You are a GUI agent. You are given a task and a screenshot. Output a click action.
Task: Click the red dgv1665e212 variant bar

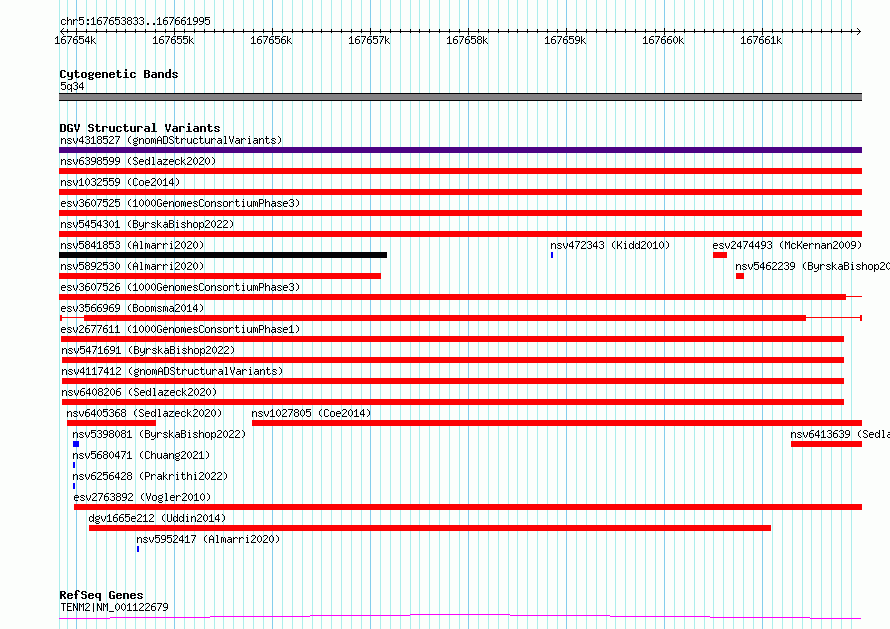point(430,528)
